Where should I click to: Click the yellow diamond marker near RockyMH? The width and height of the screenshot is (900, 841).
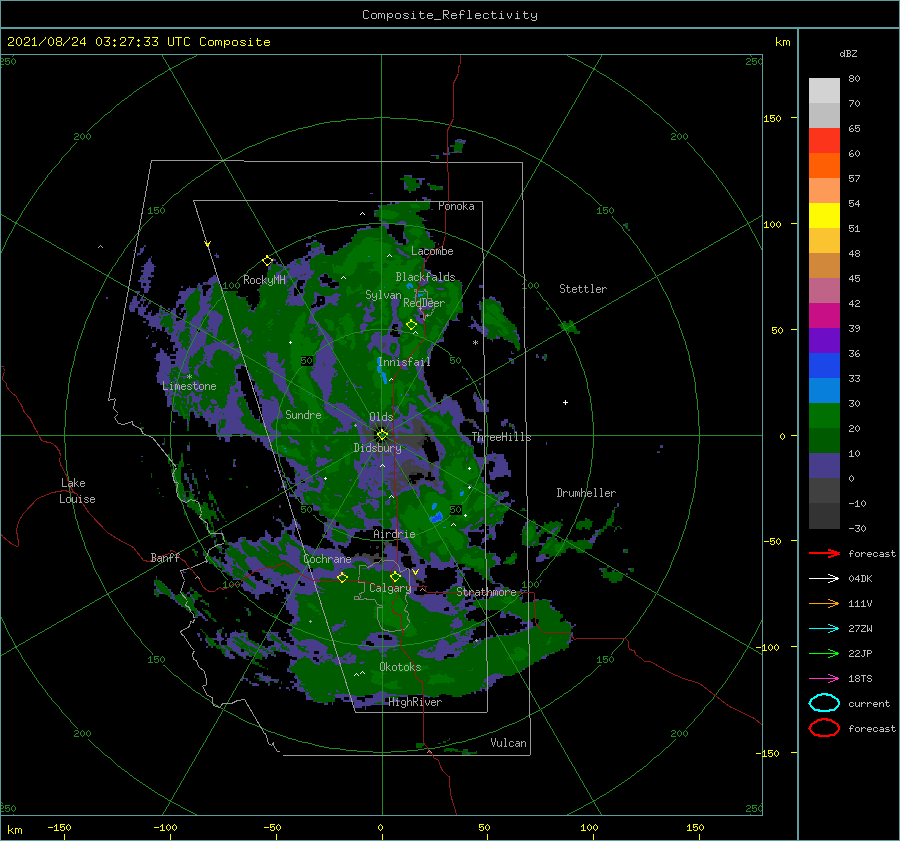(267, 261)
